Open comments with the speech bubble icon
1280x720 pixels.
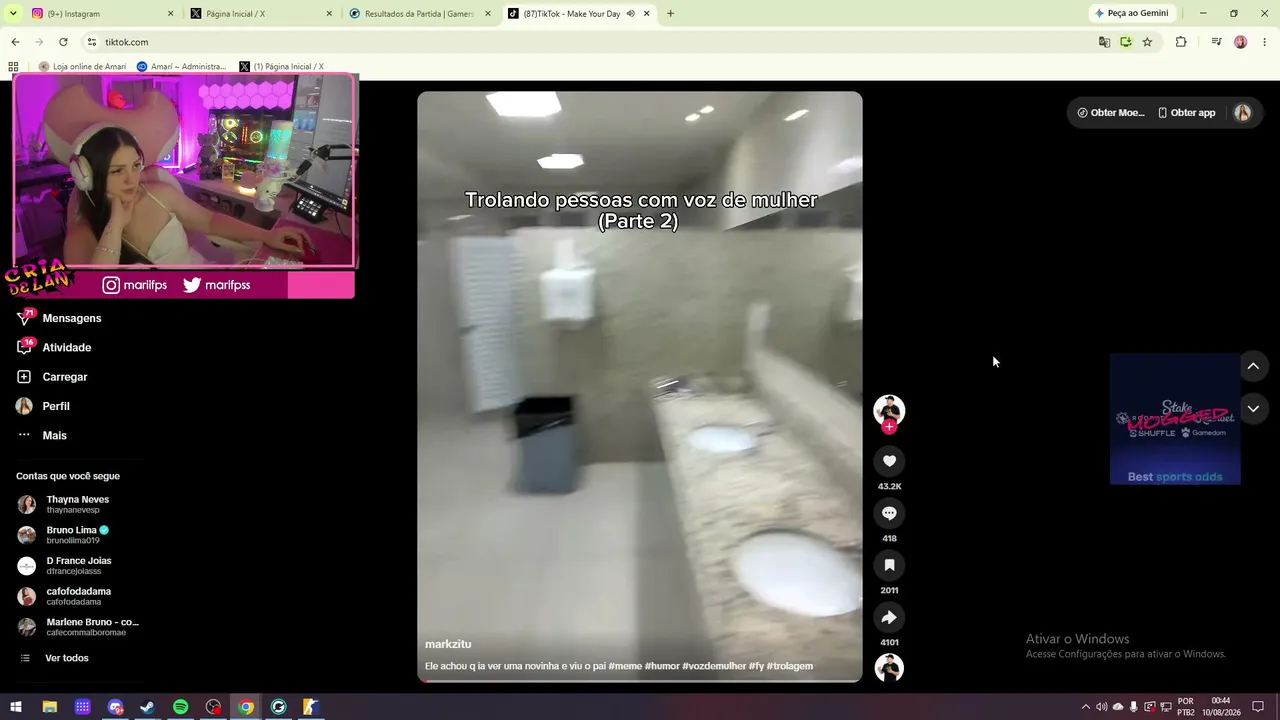(889, 513)
